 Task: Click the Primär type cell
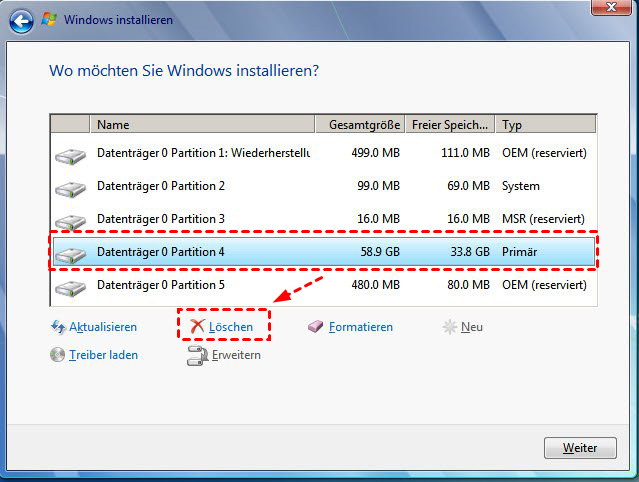pyautogui.click(x=519, y=252)
